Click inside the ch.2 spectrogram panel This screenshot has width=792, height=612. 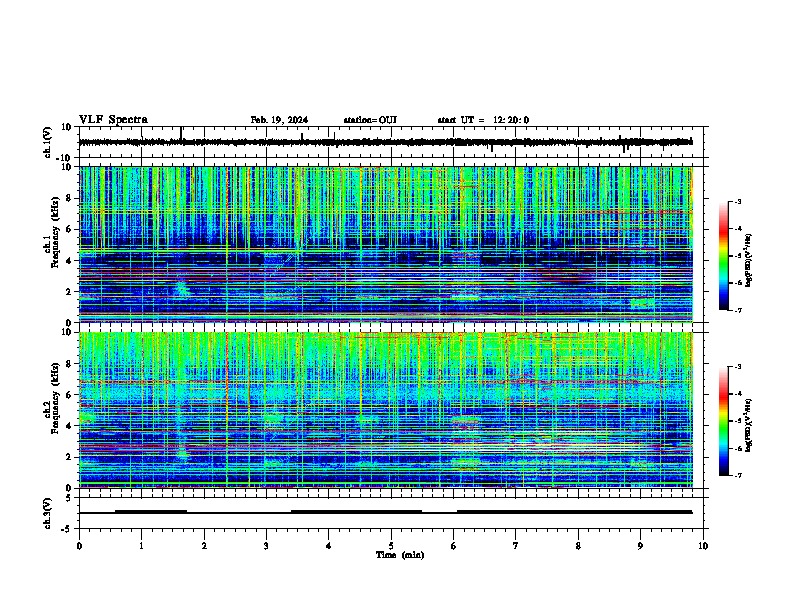[385, 410]
